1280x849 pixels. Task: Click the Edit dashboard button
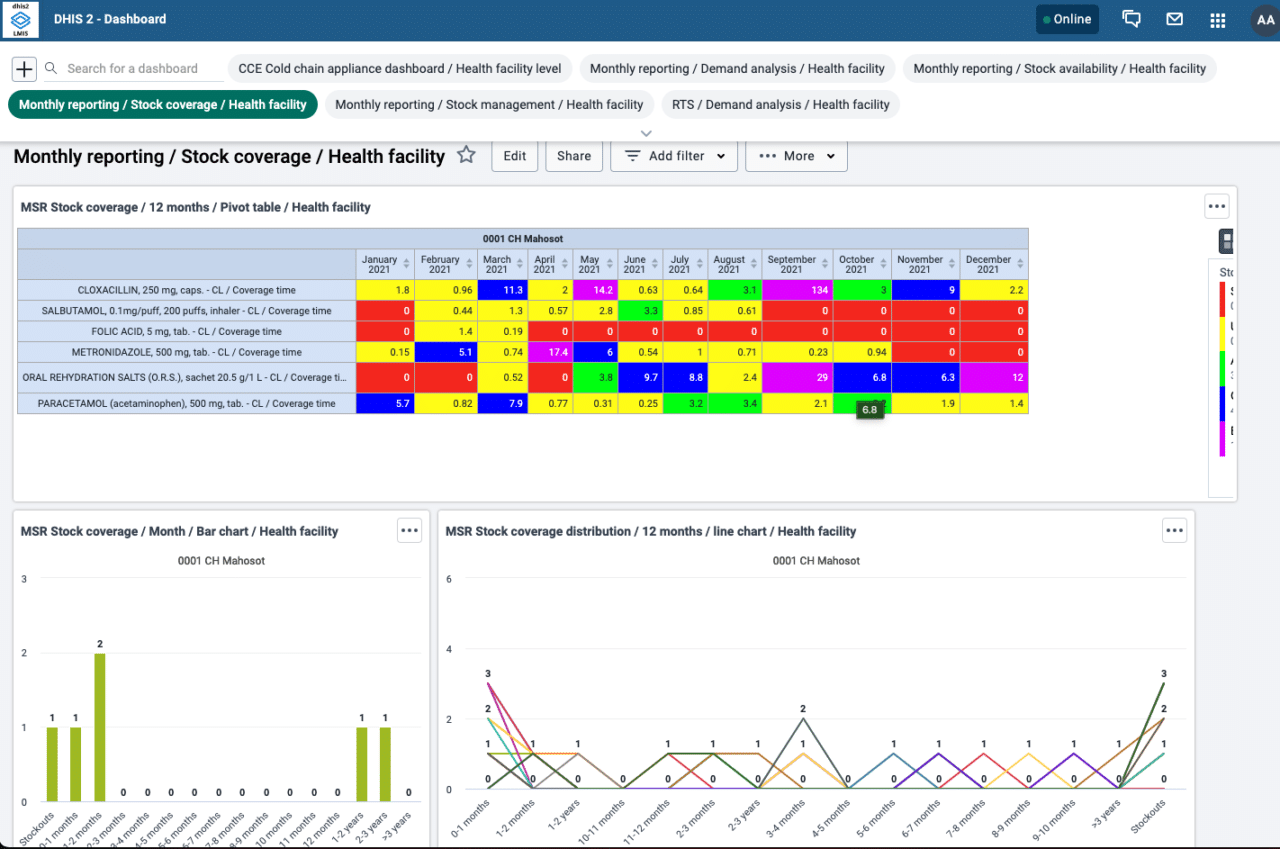click(x=514, y=156)
